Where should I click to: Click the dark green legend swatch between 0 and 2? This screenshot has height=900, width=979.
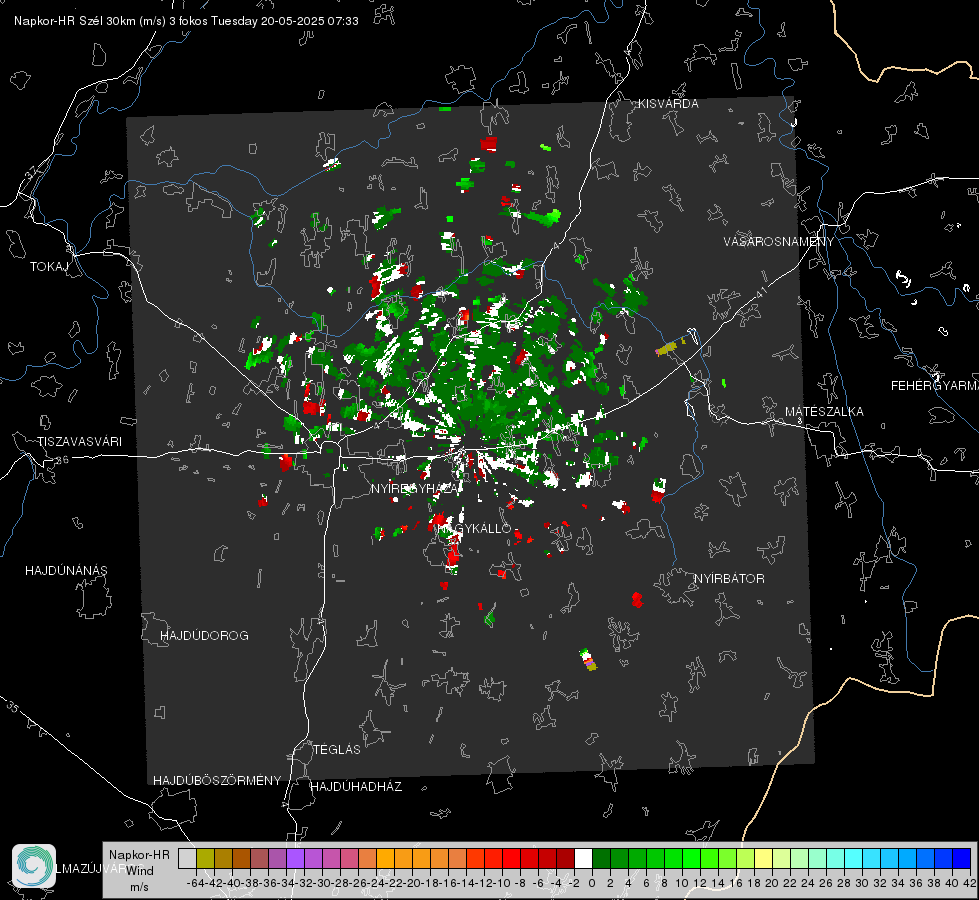point(601,858)
